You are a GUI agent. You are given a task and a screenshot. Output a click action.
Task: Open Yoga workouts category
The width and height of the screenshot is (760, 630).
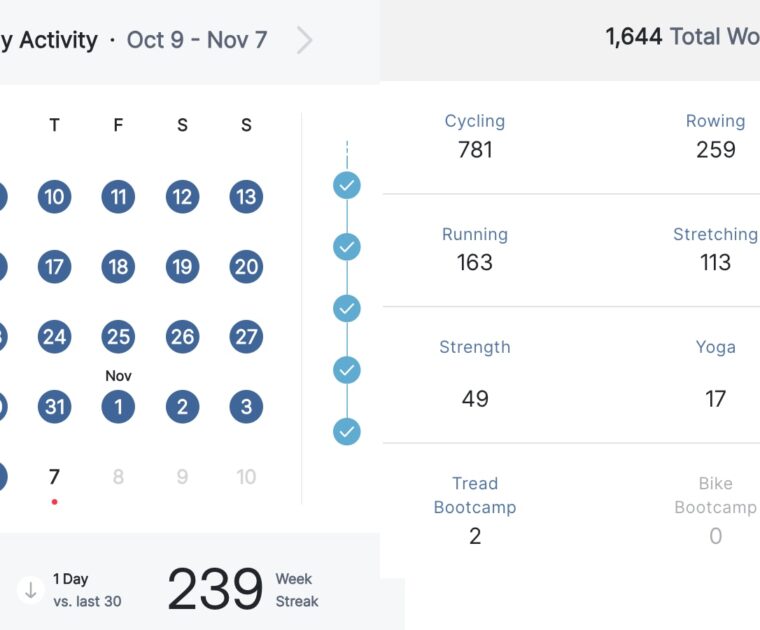tap(715, 373)
